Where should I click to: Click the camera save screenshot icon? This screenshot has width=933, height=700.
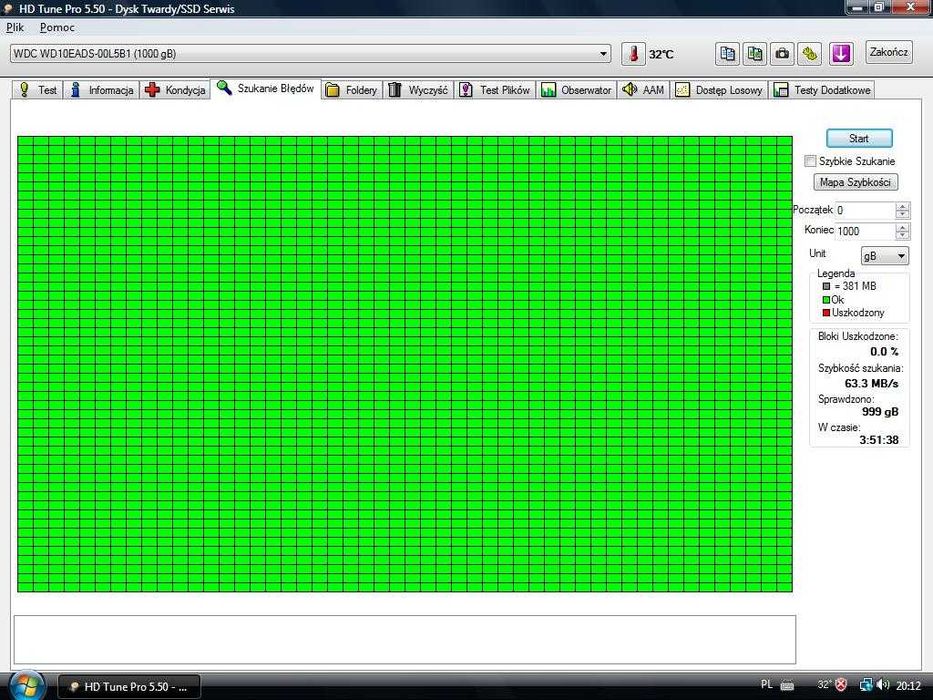coord(782,54)
